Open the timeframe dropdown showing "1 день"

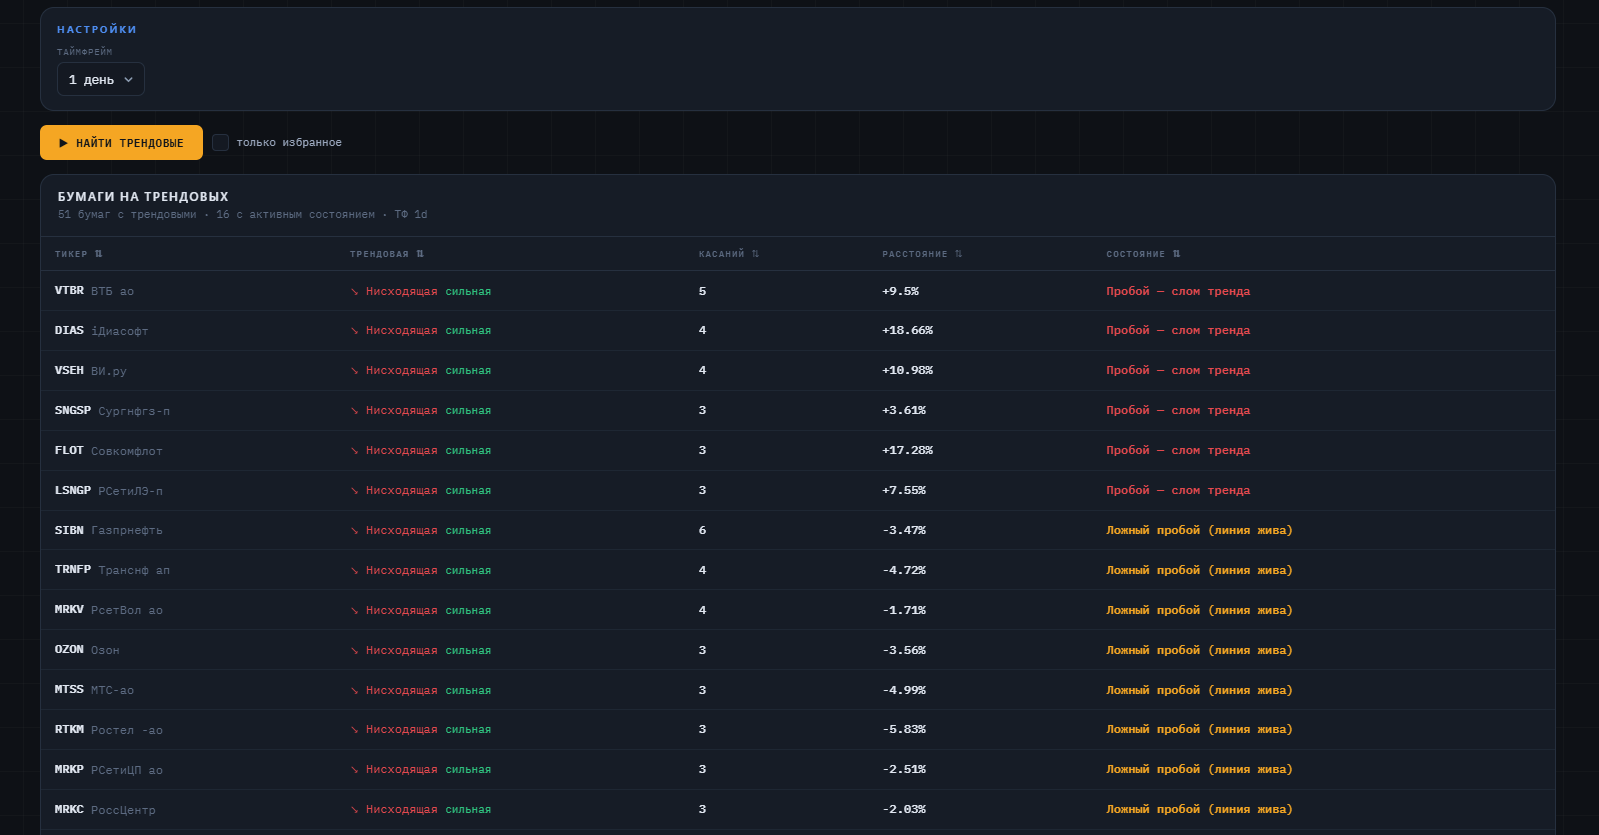click(x=101, y=79)
